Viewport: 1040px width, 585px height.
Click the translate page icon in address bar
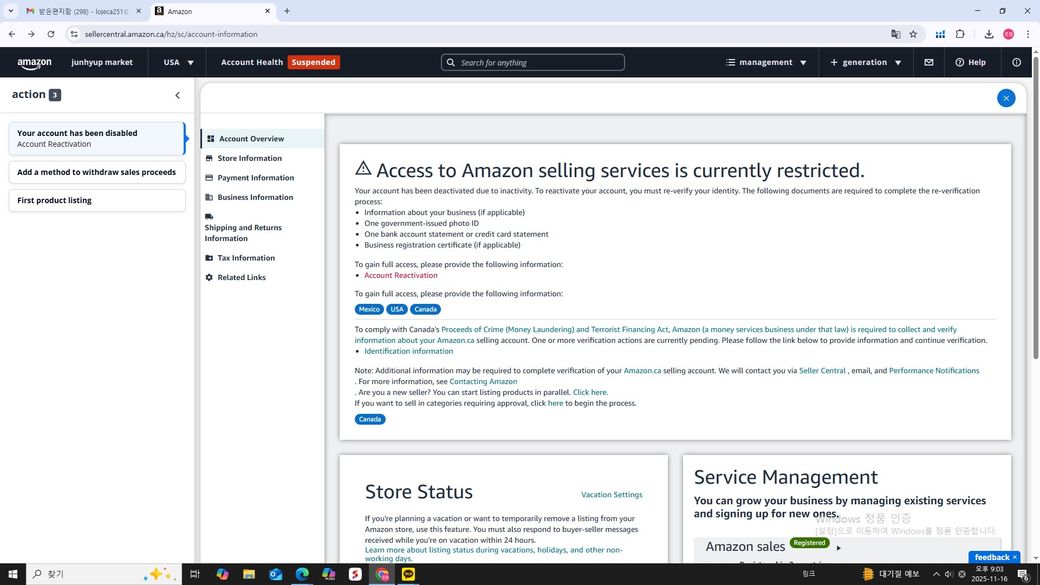895,34
